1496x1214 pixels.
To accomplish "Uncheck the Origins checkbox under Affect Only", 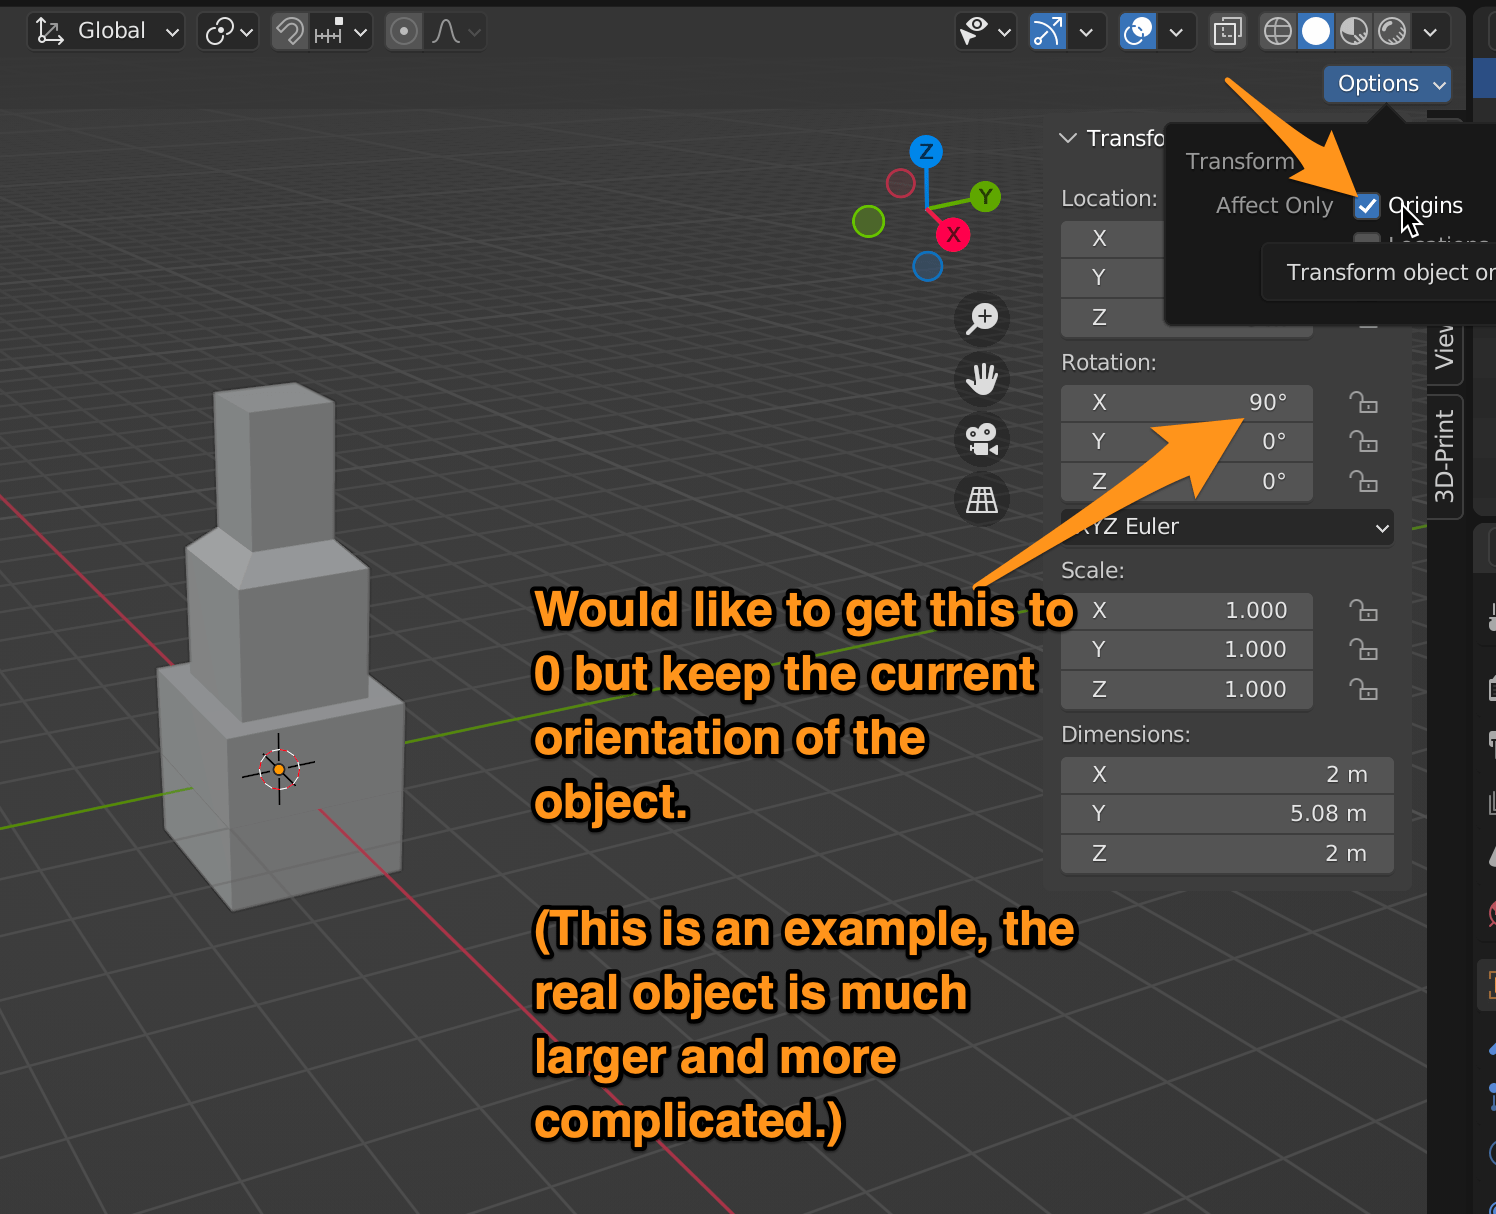I will click(x=1367, y=206).
